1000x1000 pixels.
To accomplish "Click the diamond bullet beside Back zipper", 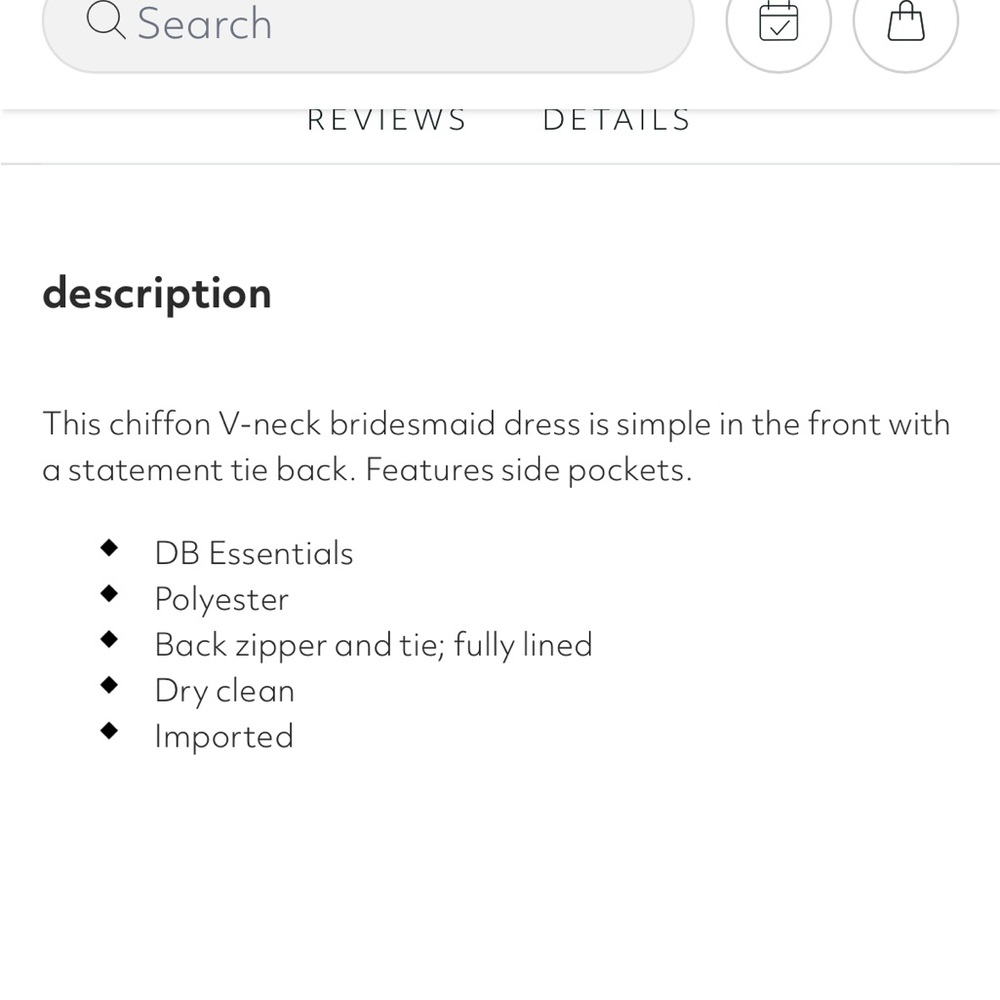I will pyautogui.click(x=109, y=639).
